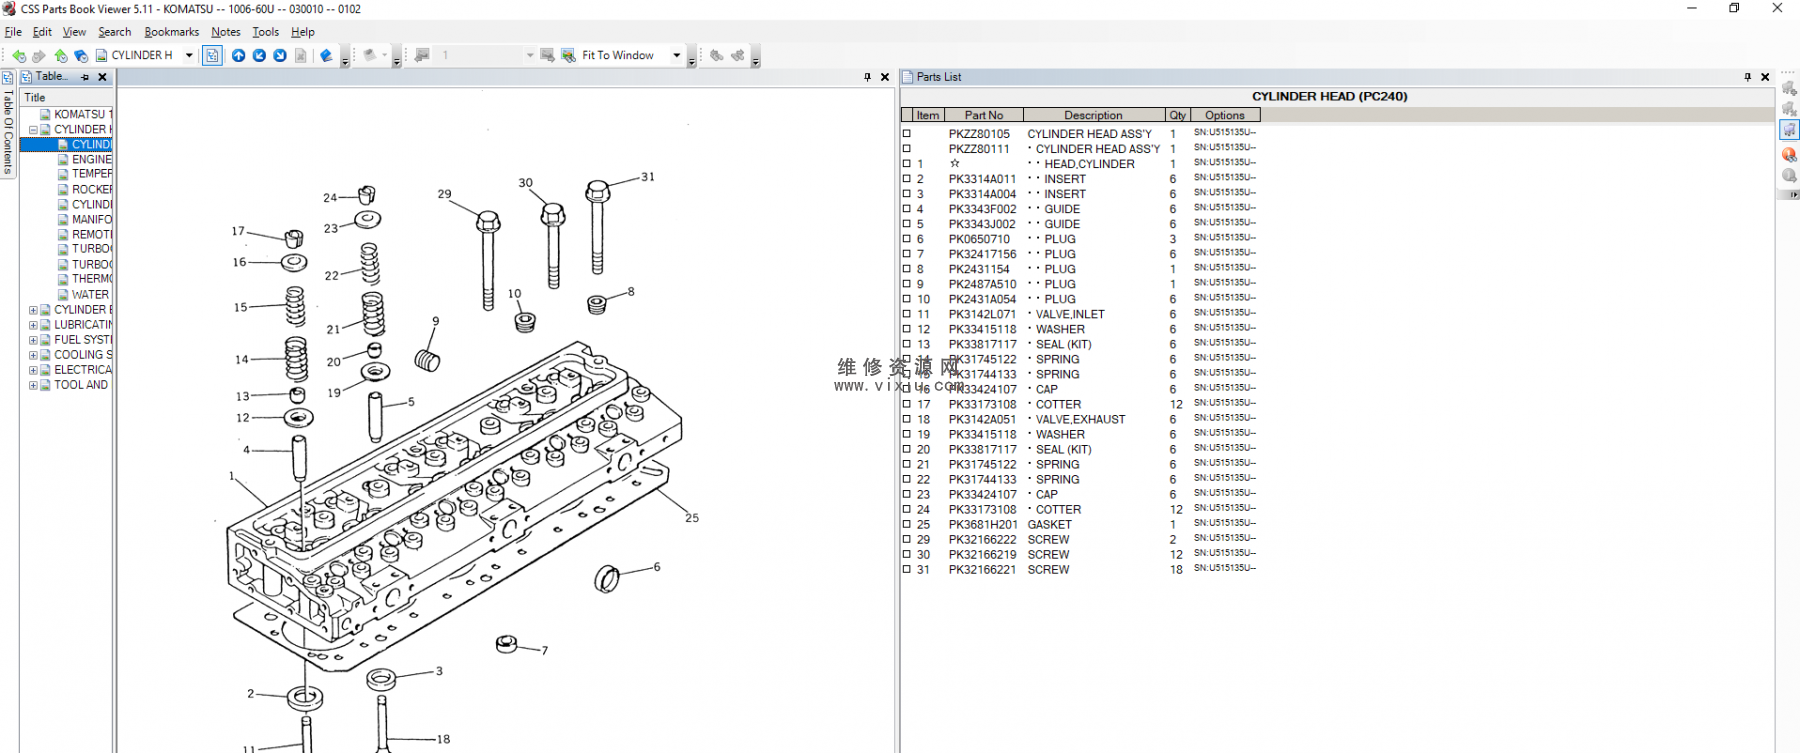Click the green Back navigation arrow
Image resolution: width=1800 pixels, height=753 pixels.
[19, 56]
